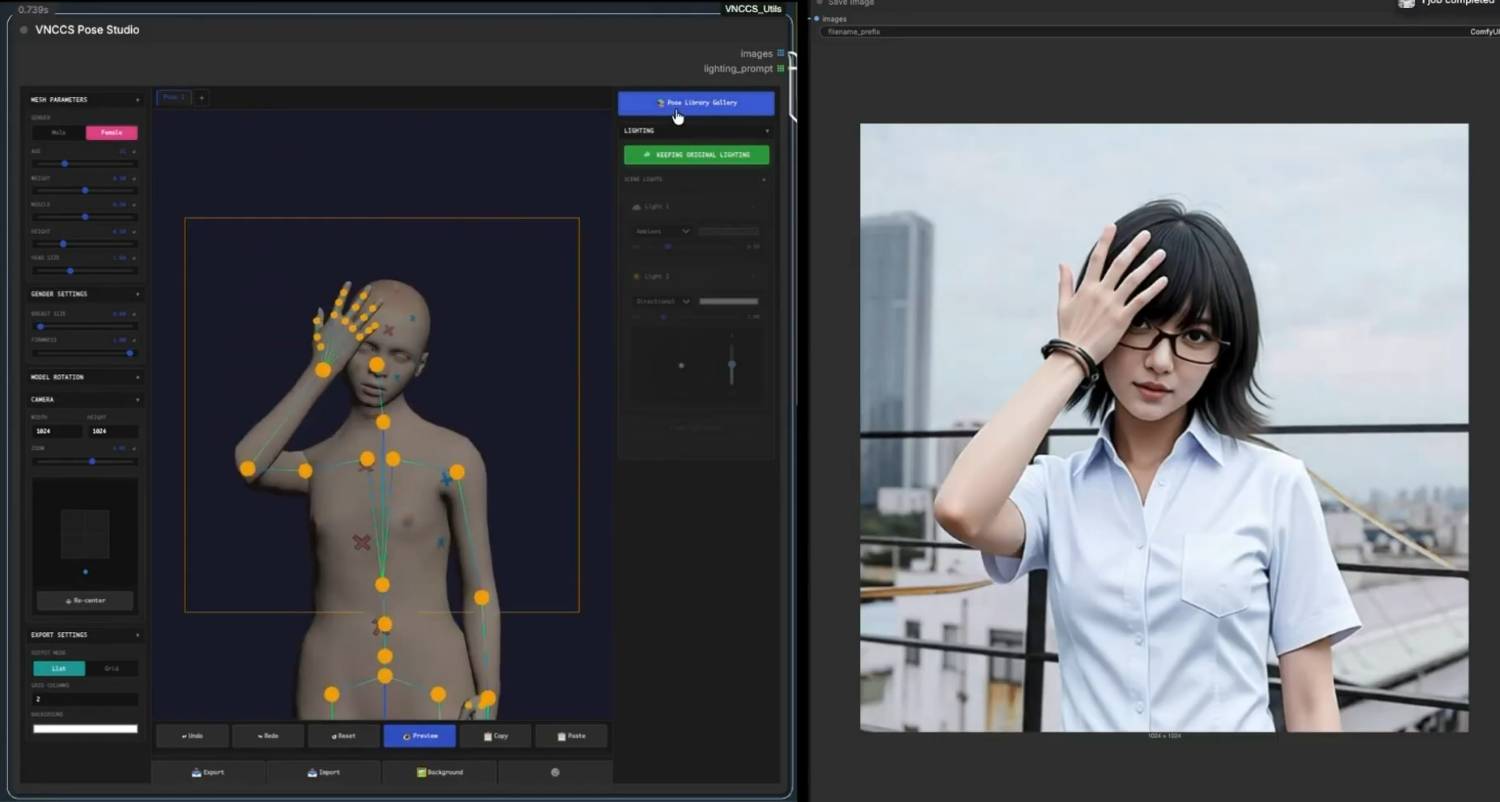Click the Export button
Image resolution: width=1500 pixels, height=802 pixels.
pyautogui.click(x=208, y=772)
